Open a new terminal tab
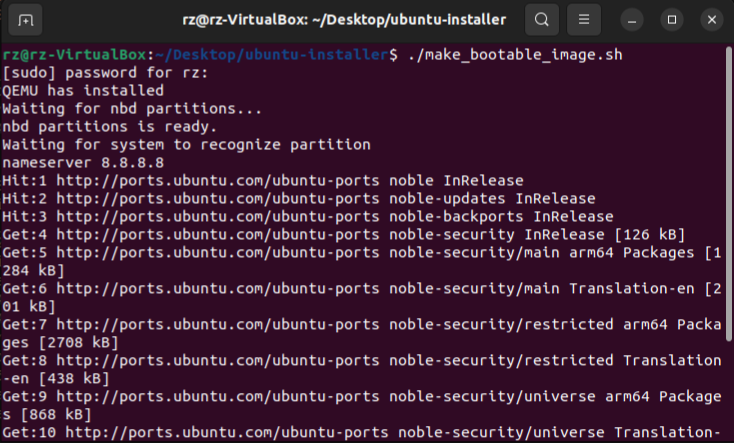This screenshot has width=734, height=444. click(x=24, y=20)
